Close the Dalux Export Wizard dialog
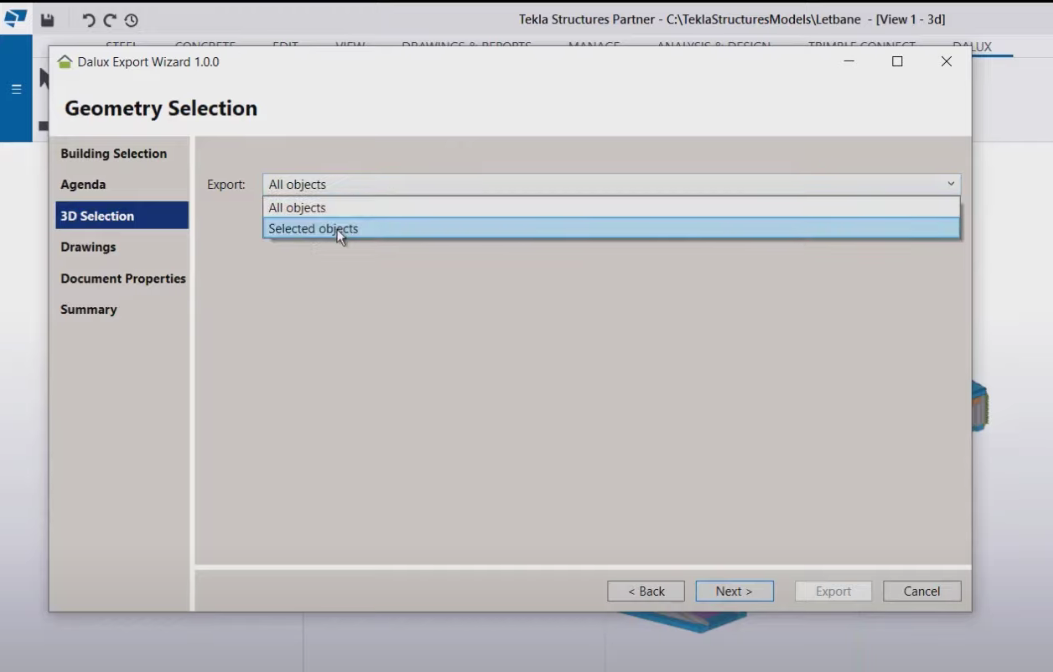This screenshot has height=672, width=1053. tap(946, 62)
